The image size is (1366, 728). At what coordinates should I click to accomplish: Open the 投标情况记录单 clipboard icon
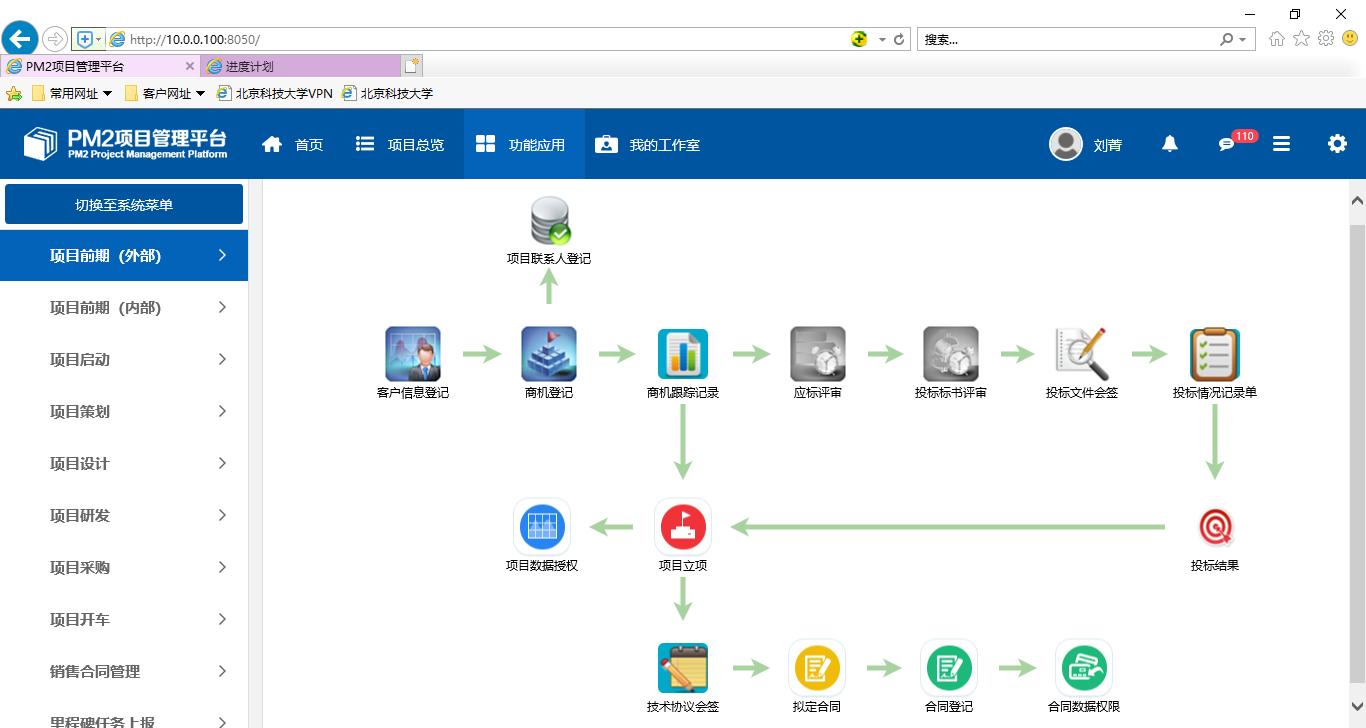click(x=1214, y=354)
